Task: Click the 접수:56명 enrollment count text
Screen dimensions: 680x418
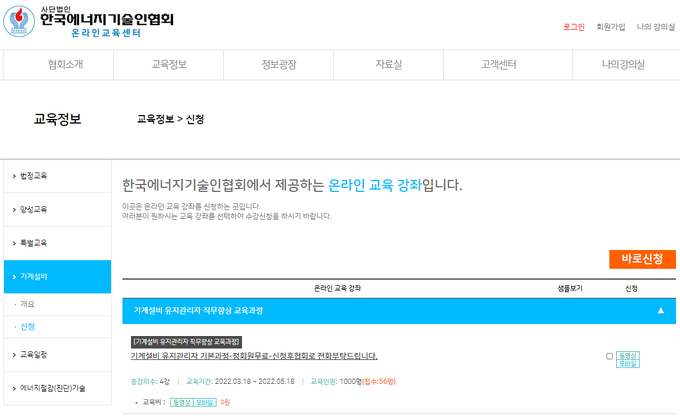Action: coord(379,382)
